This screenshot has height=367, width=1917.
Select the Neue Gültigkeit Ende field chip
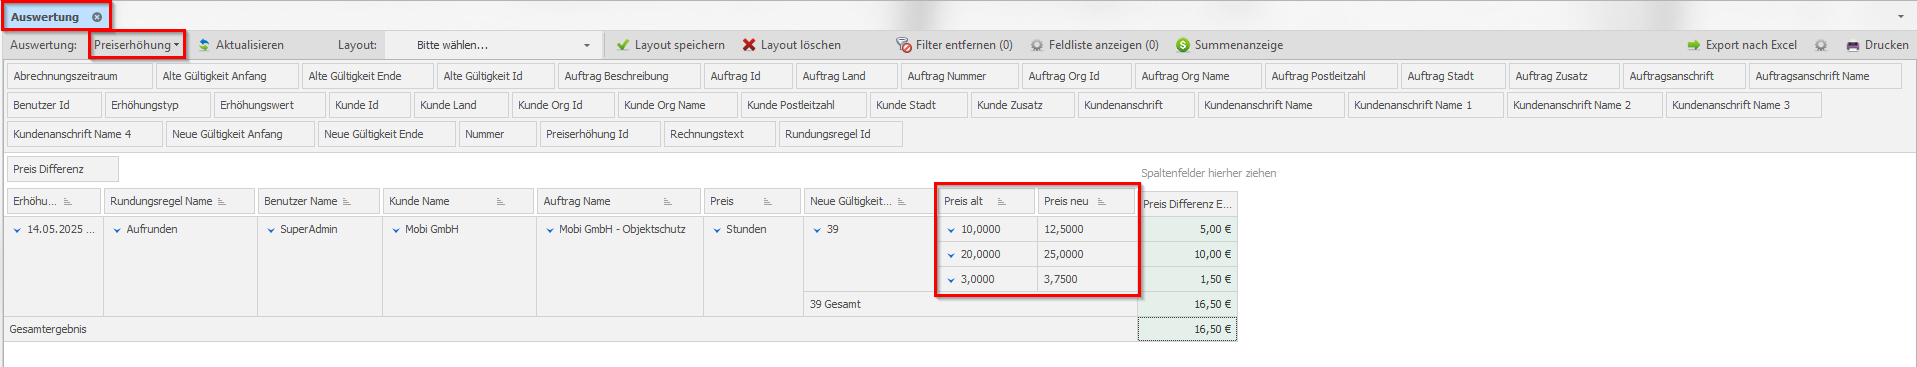click(x=386, y=134)
